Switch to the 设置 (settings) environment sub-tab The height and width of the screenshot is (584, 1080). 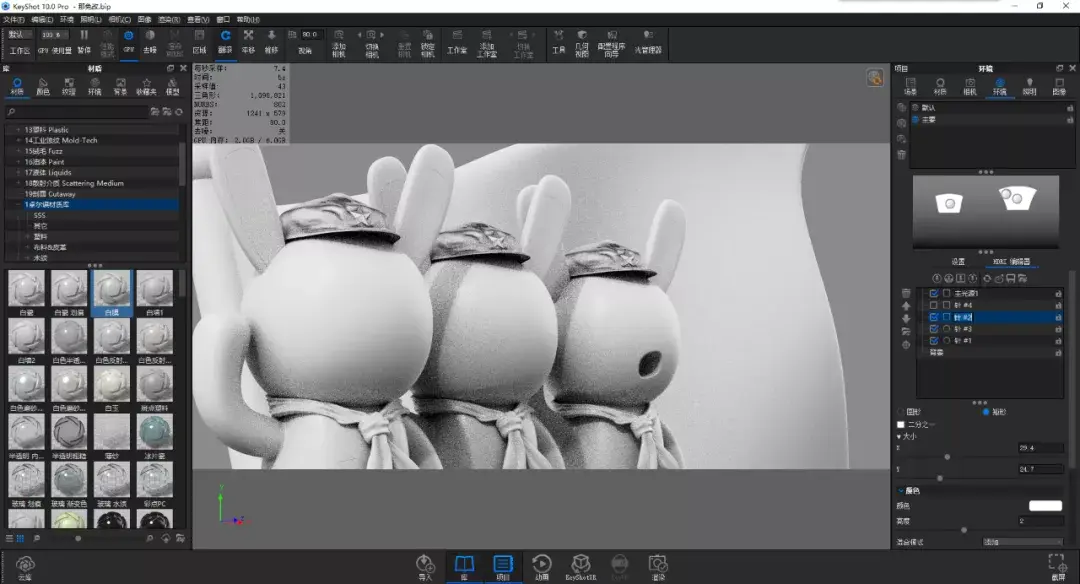tap(958, 262)
